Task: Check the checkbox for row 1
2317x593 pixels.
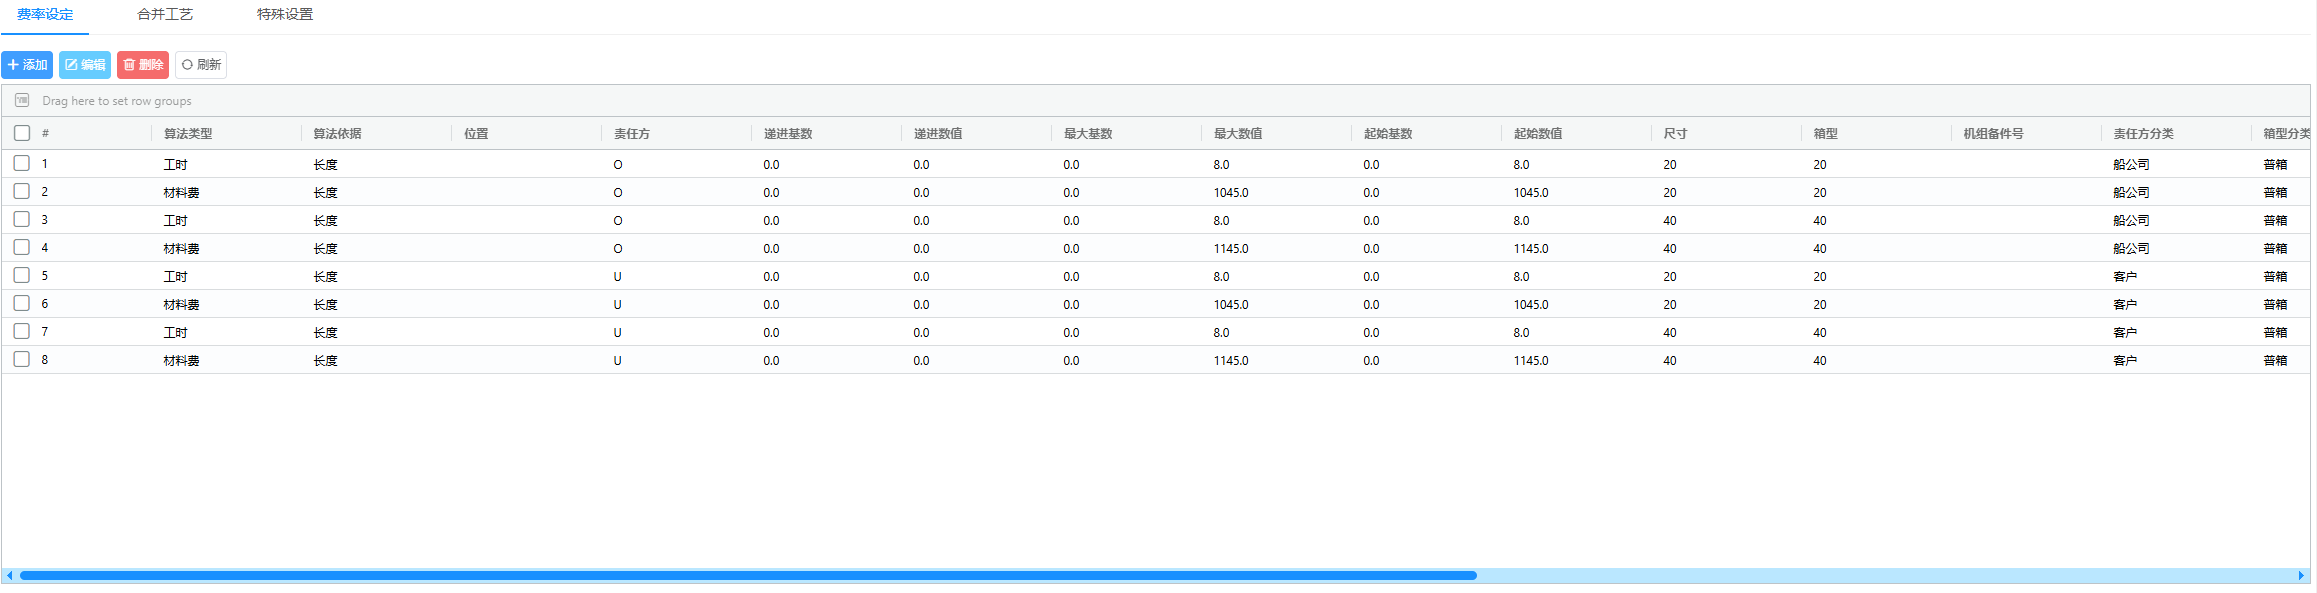Action: [x=22, y=163]
